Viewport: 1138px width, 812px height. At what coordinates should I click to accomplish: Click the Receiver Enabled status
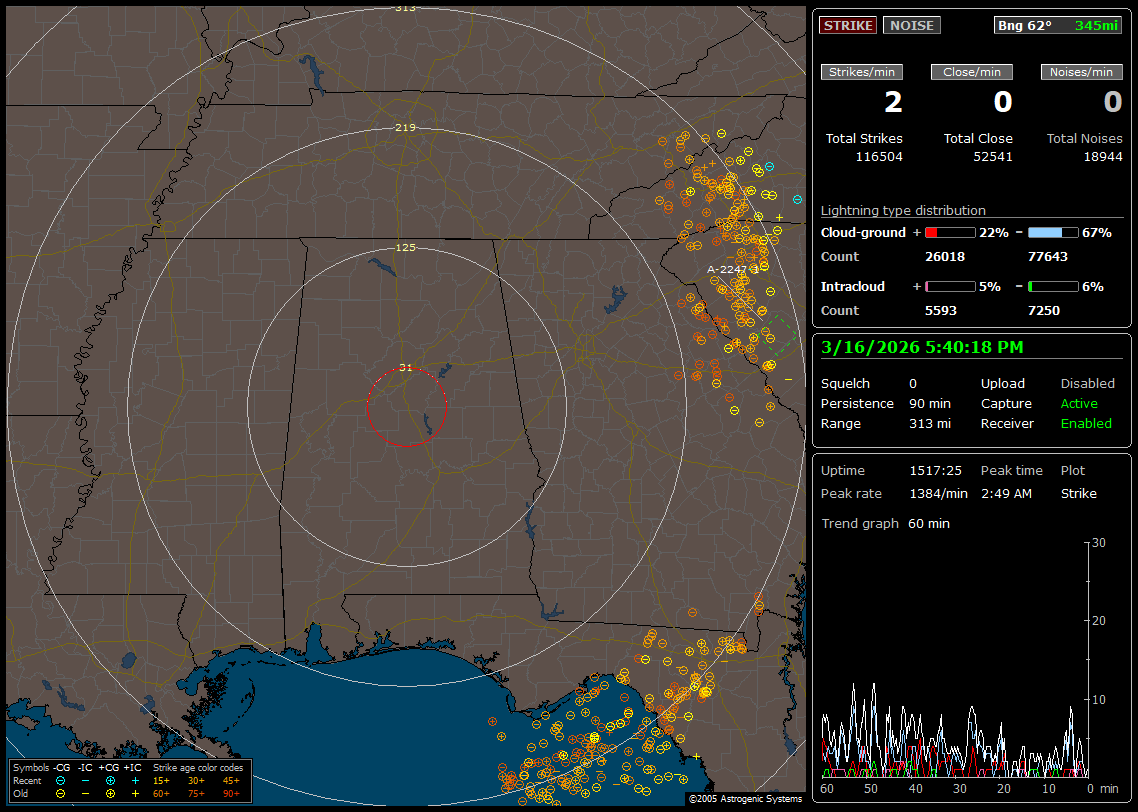(1085, 423)
